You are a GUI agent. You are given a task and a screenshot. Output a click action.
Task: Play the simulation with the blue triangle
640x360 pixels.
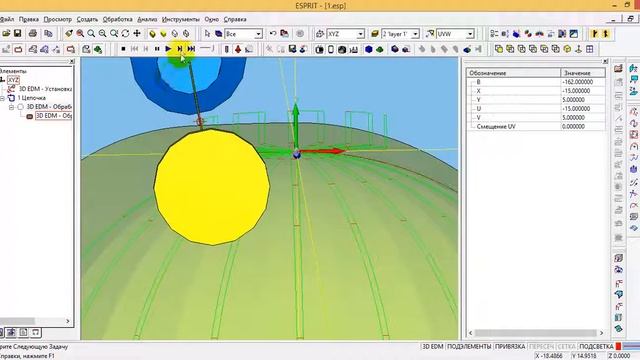pyautogui.click(x=168, y=49)
